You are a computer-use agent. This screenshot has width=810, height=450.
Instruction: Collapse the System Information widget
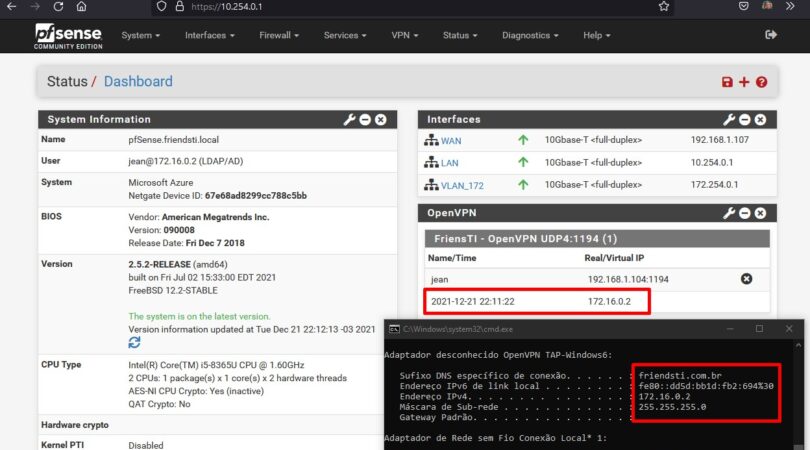(365, 120)
